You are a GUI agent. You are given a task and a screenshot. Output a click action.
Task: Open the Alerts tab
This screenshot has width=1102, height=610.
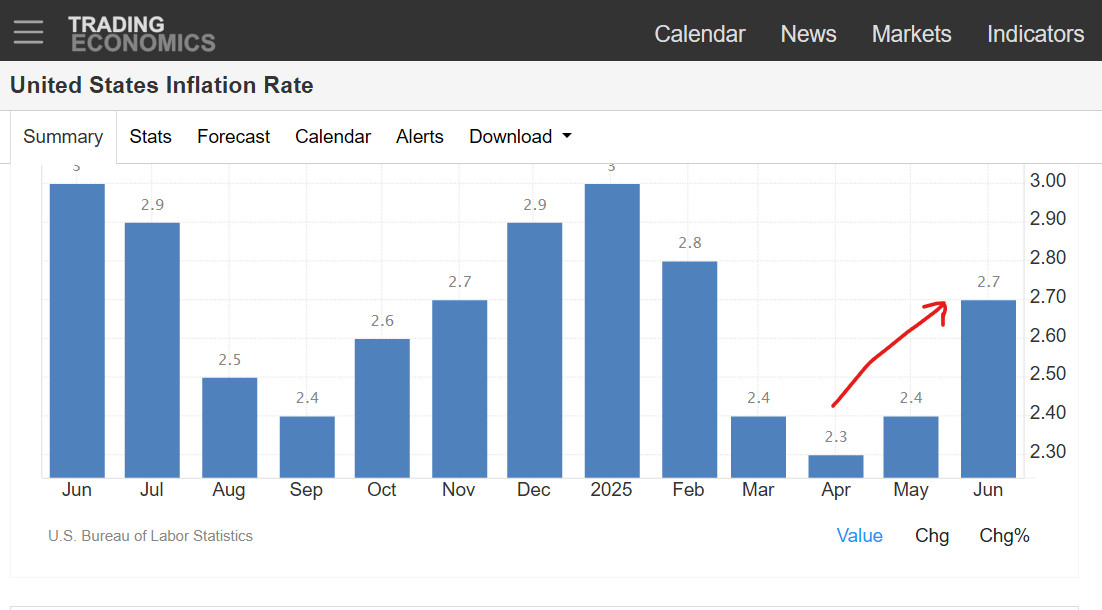point(420,136)
